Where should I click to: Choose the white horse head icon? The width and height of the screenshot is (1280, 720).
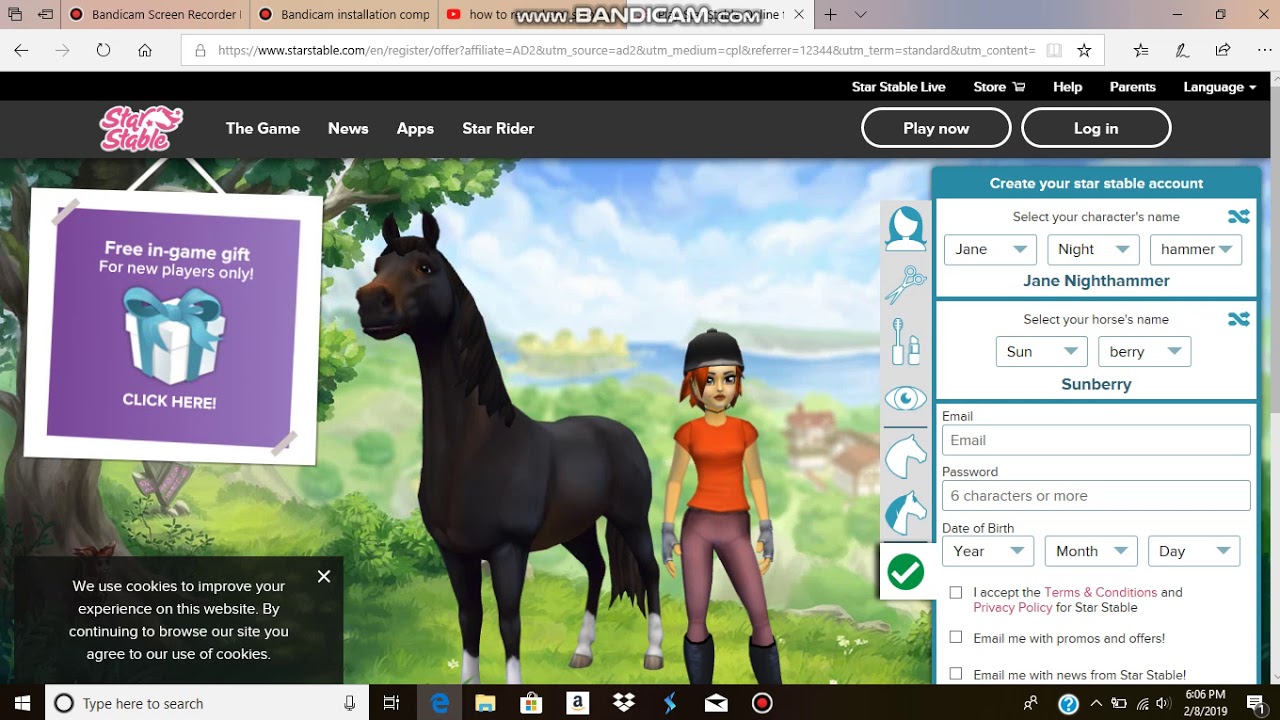(906, 456)
